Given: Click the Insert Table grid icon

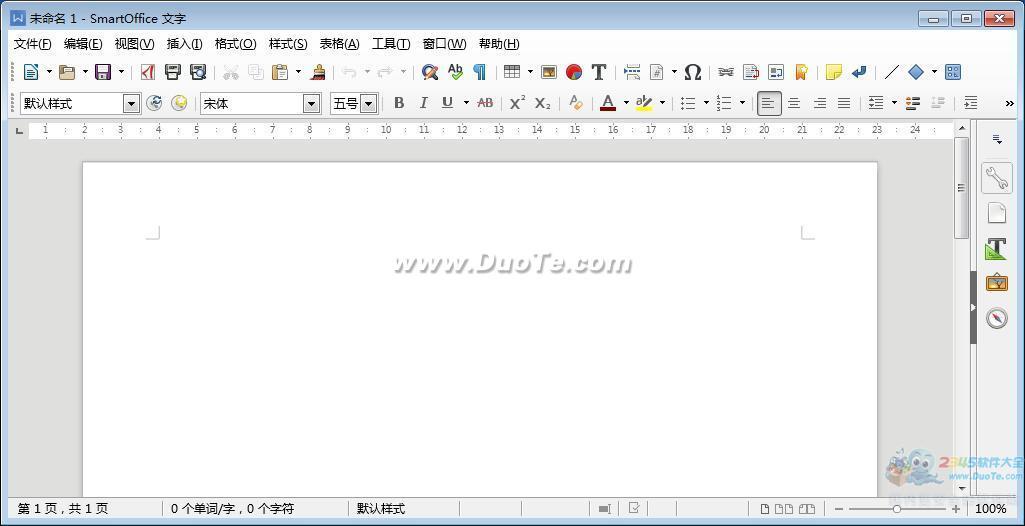Looking at the screenshot, I should tap(512, 72).
